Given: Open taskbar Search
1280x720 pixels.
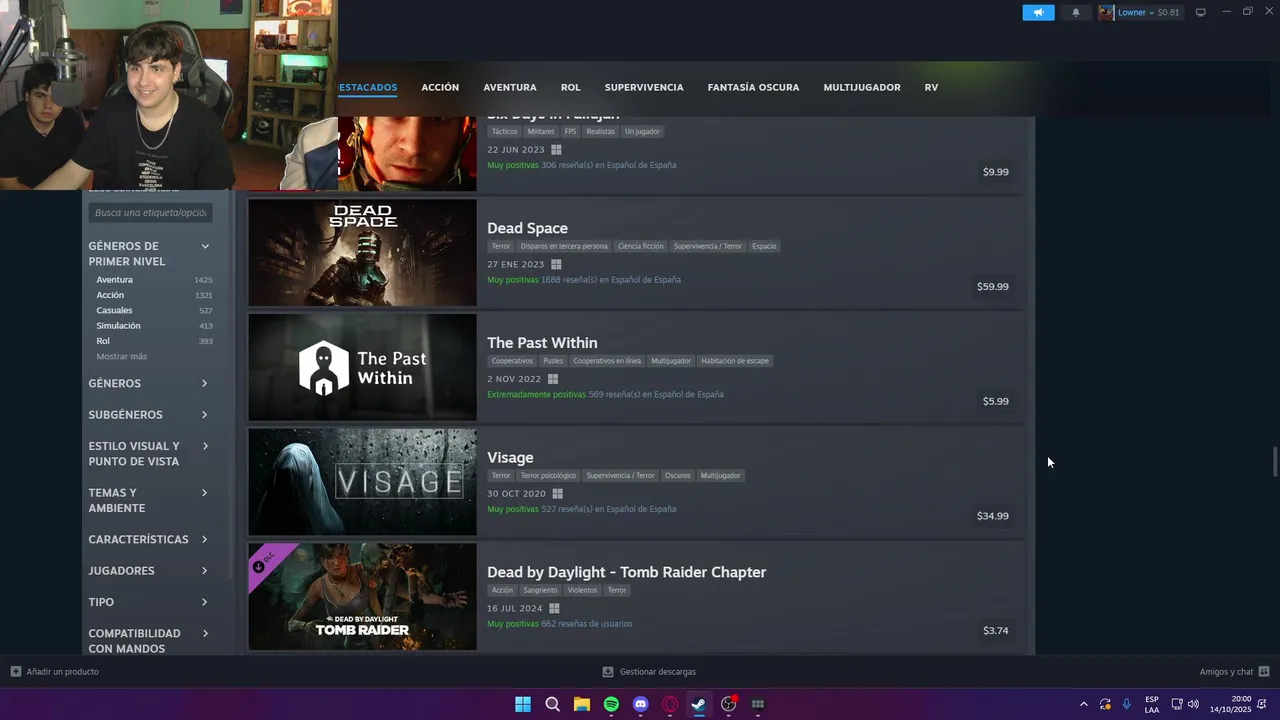Looking at the screenshot, I should pyautogui.click(x=552, y=704).
